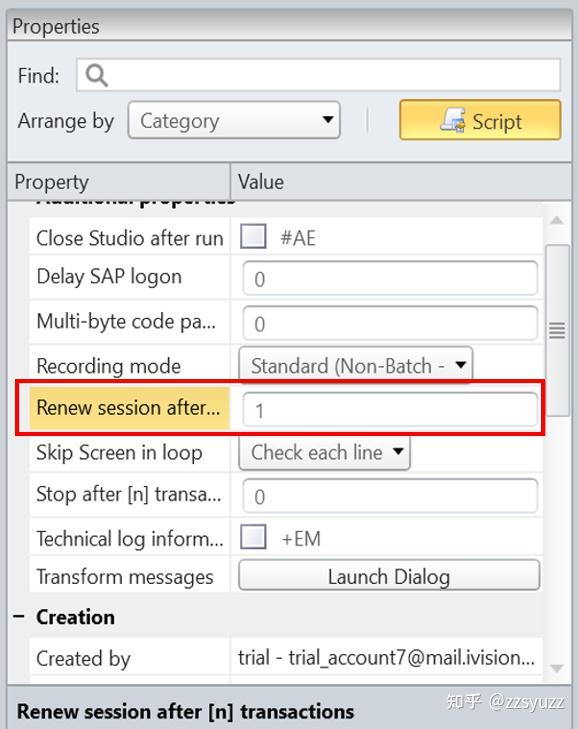The image size is (579, 729).
Task: Click the Renew session after value field
Action: tap(390, 409)
